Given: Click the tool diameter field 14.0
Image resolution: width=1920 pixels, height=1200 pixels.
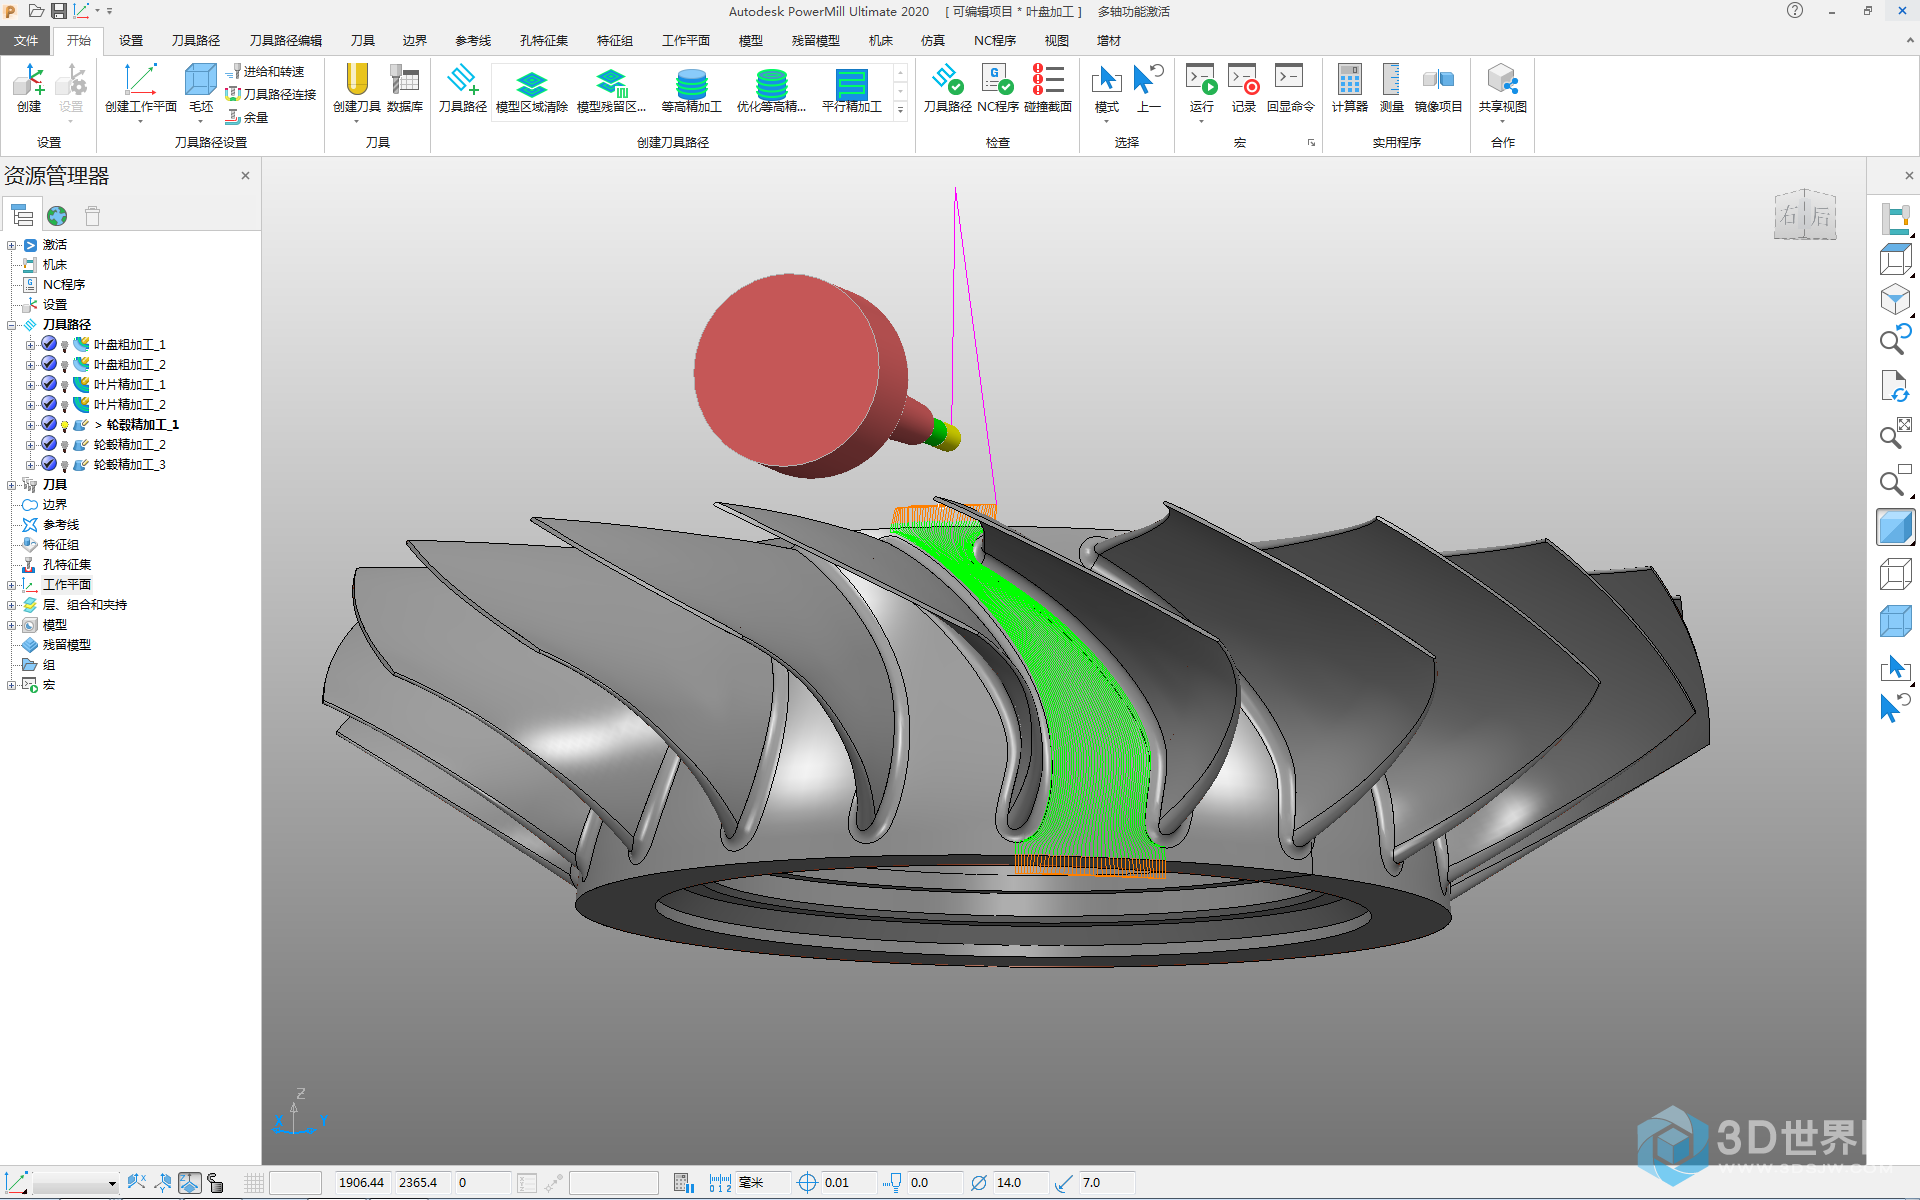Looking at the screenshot, I should click(x=1021, y=1183).
